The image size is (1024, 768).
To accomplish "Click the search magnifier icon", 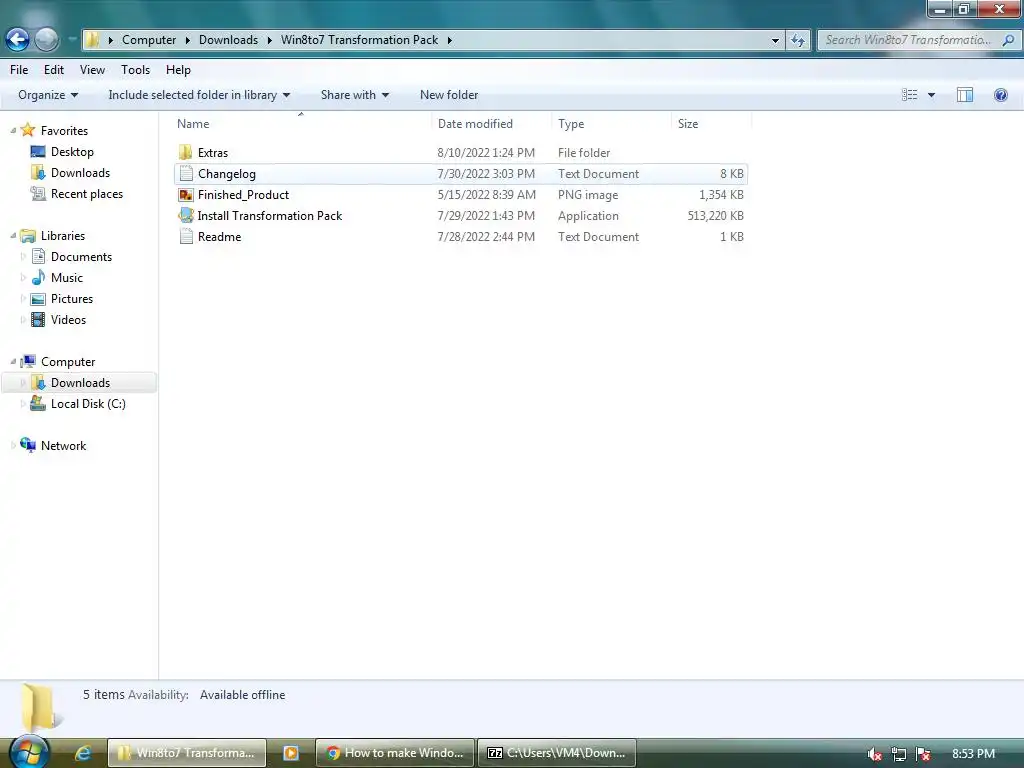I will click(x=1008, y=40).
